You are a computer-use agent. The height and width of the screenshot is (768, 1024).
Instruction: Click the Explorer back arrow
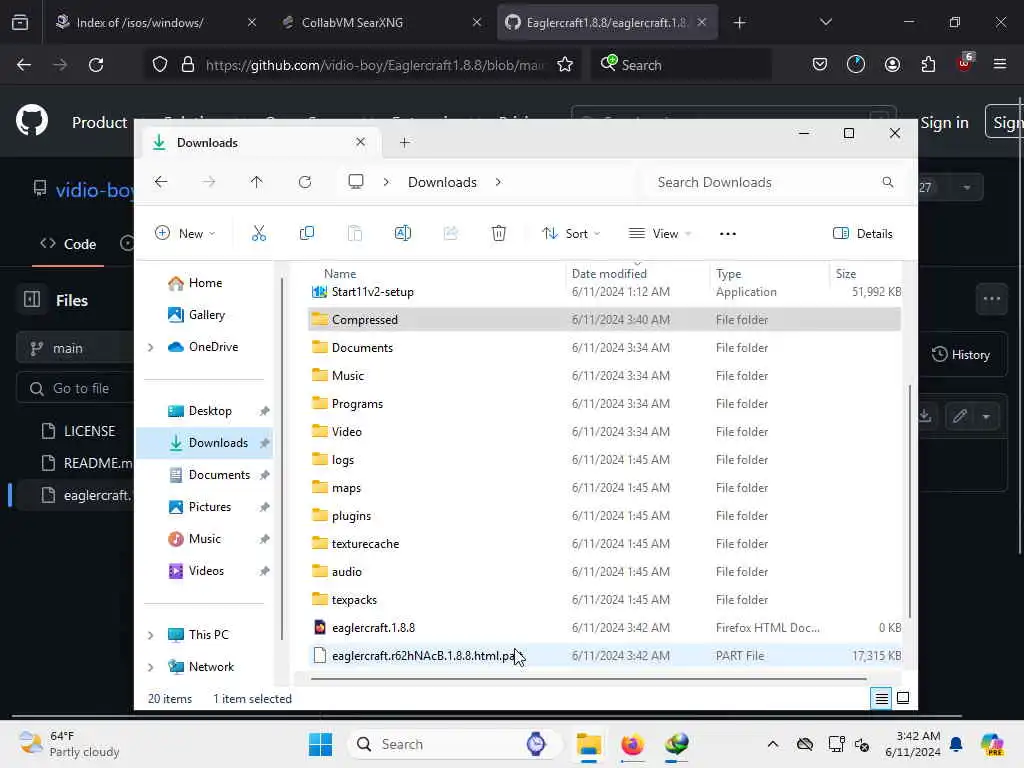coord(161,182)
